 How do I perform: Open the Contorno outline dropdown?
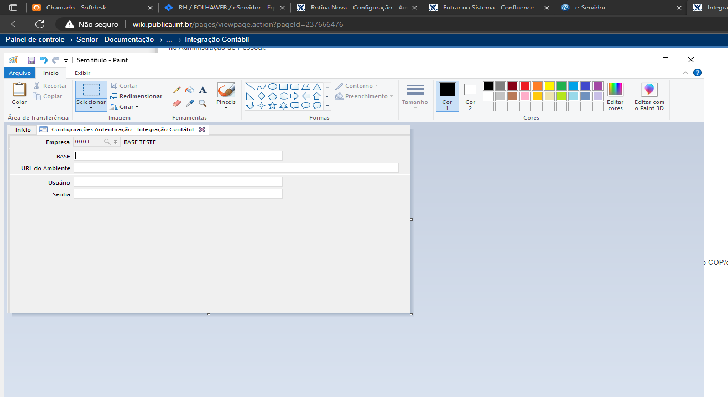357,86
